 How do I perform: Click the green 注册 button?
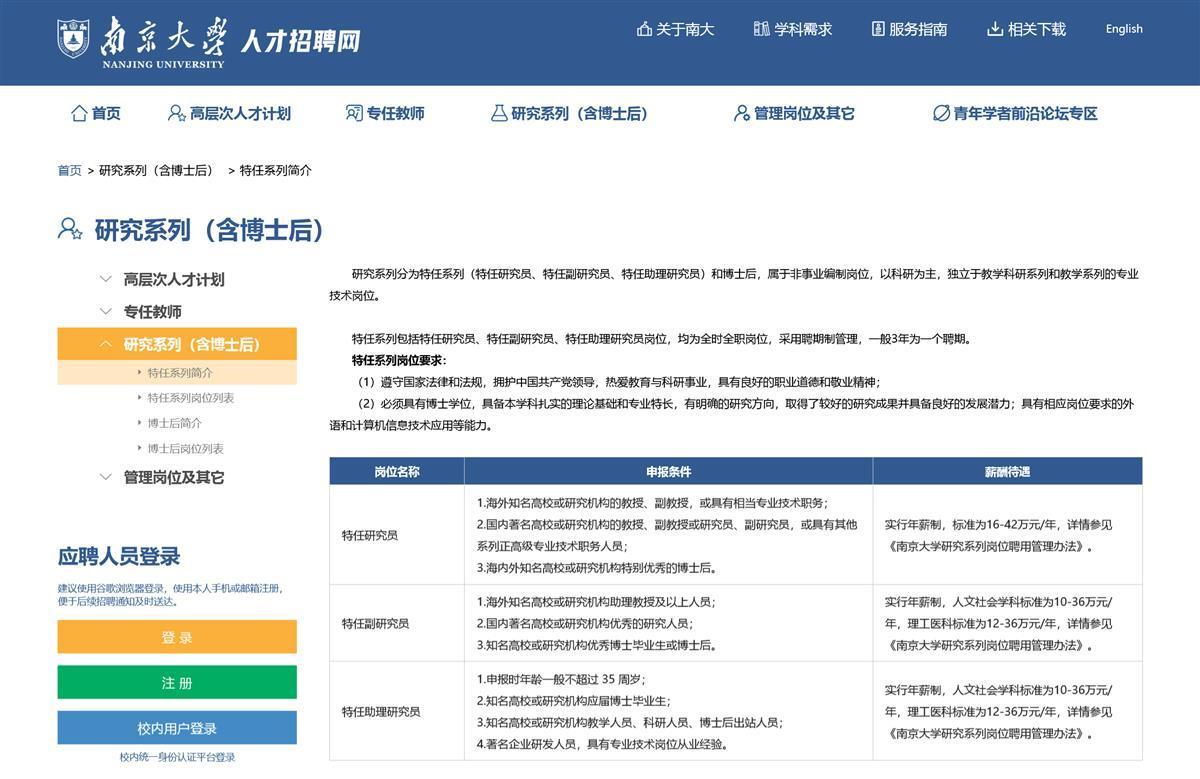point(177,682)
